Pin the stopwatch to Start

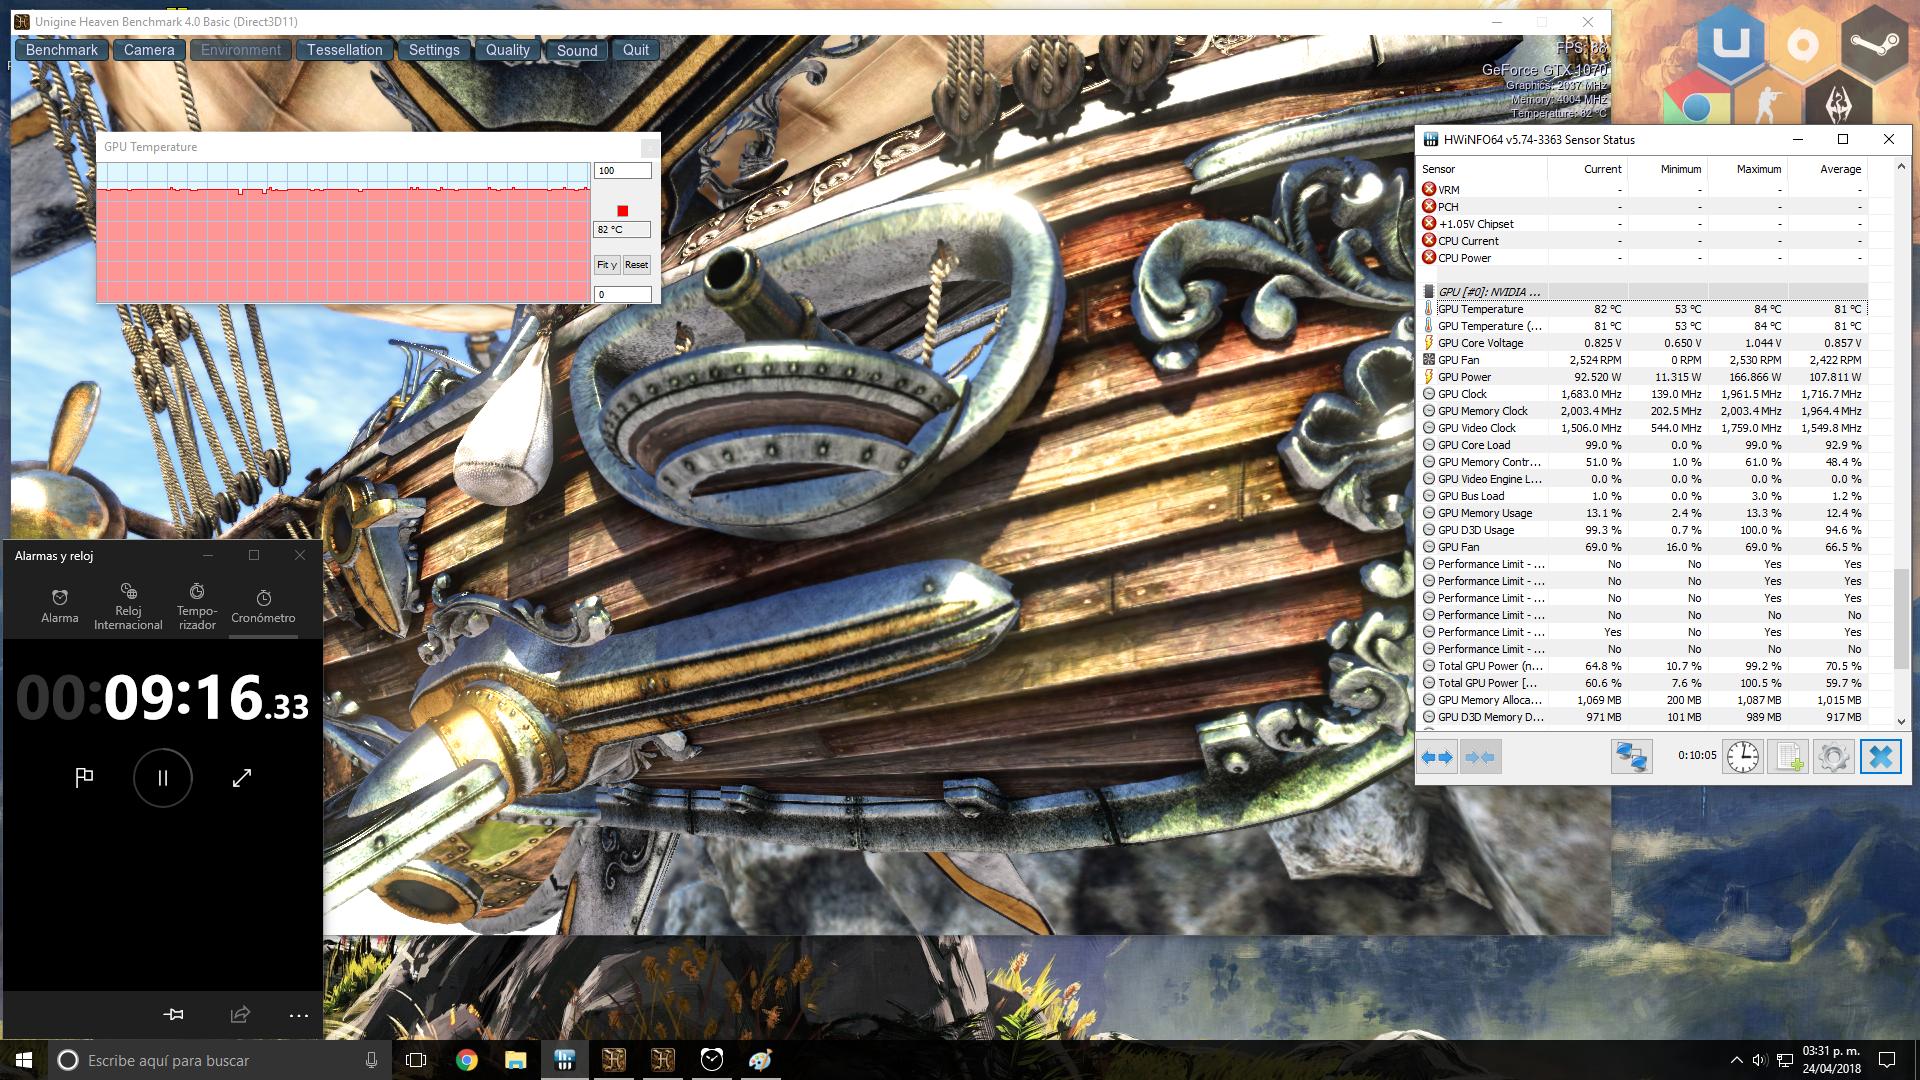click(173, 1015)
